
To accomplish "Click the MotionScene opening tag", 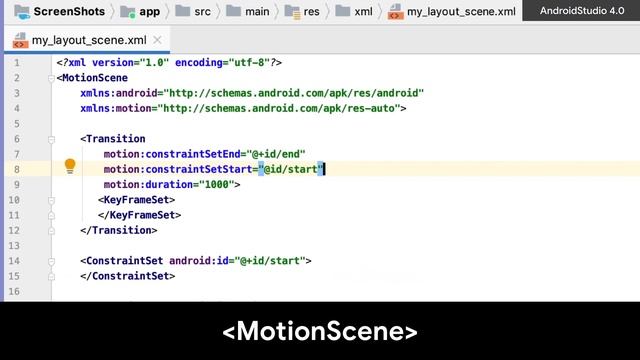I will (92, 78).
